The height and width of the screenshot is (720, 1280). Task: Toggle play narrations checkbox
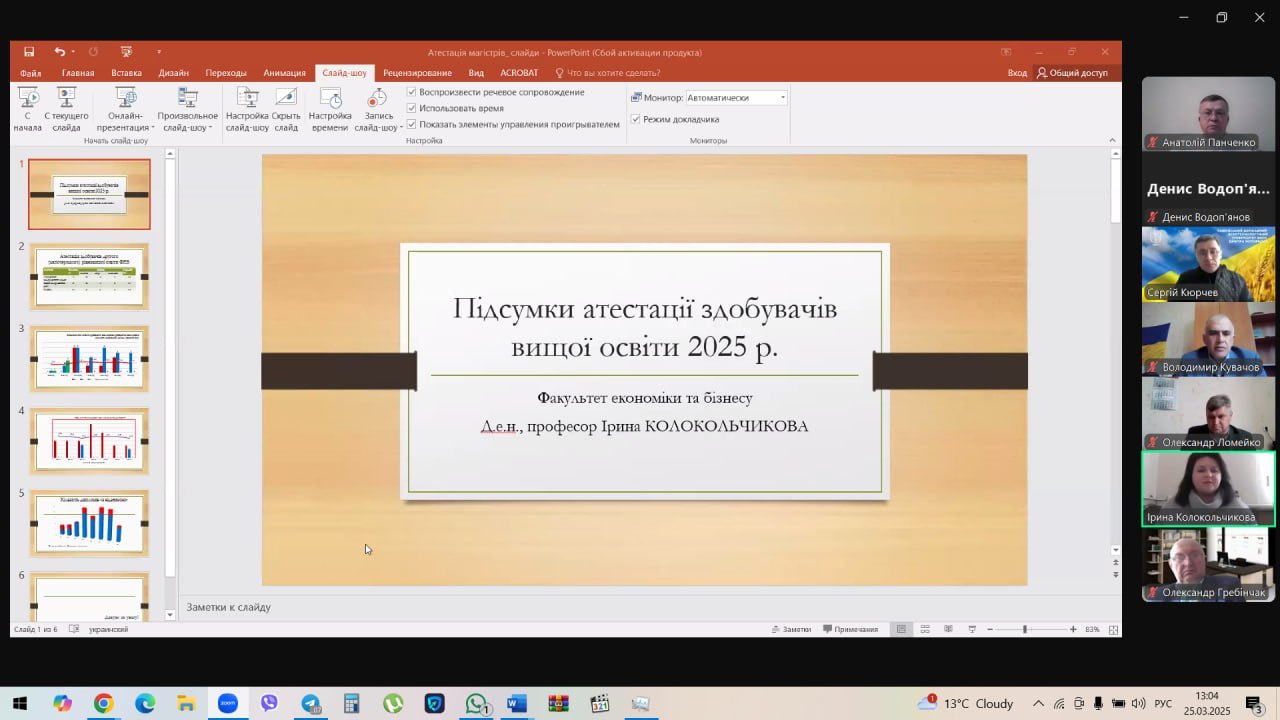coord(412,92)
